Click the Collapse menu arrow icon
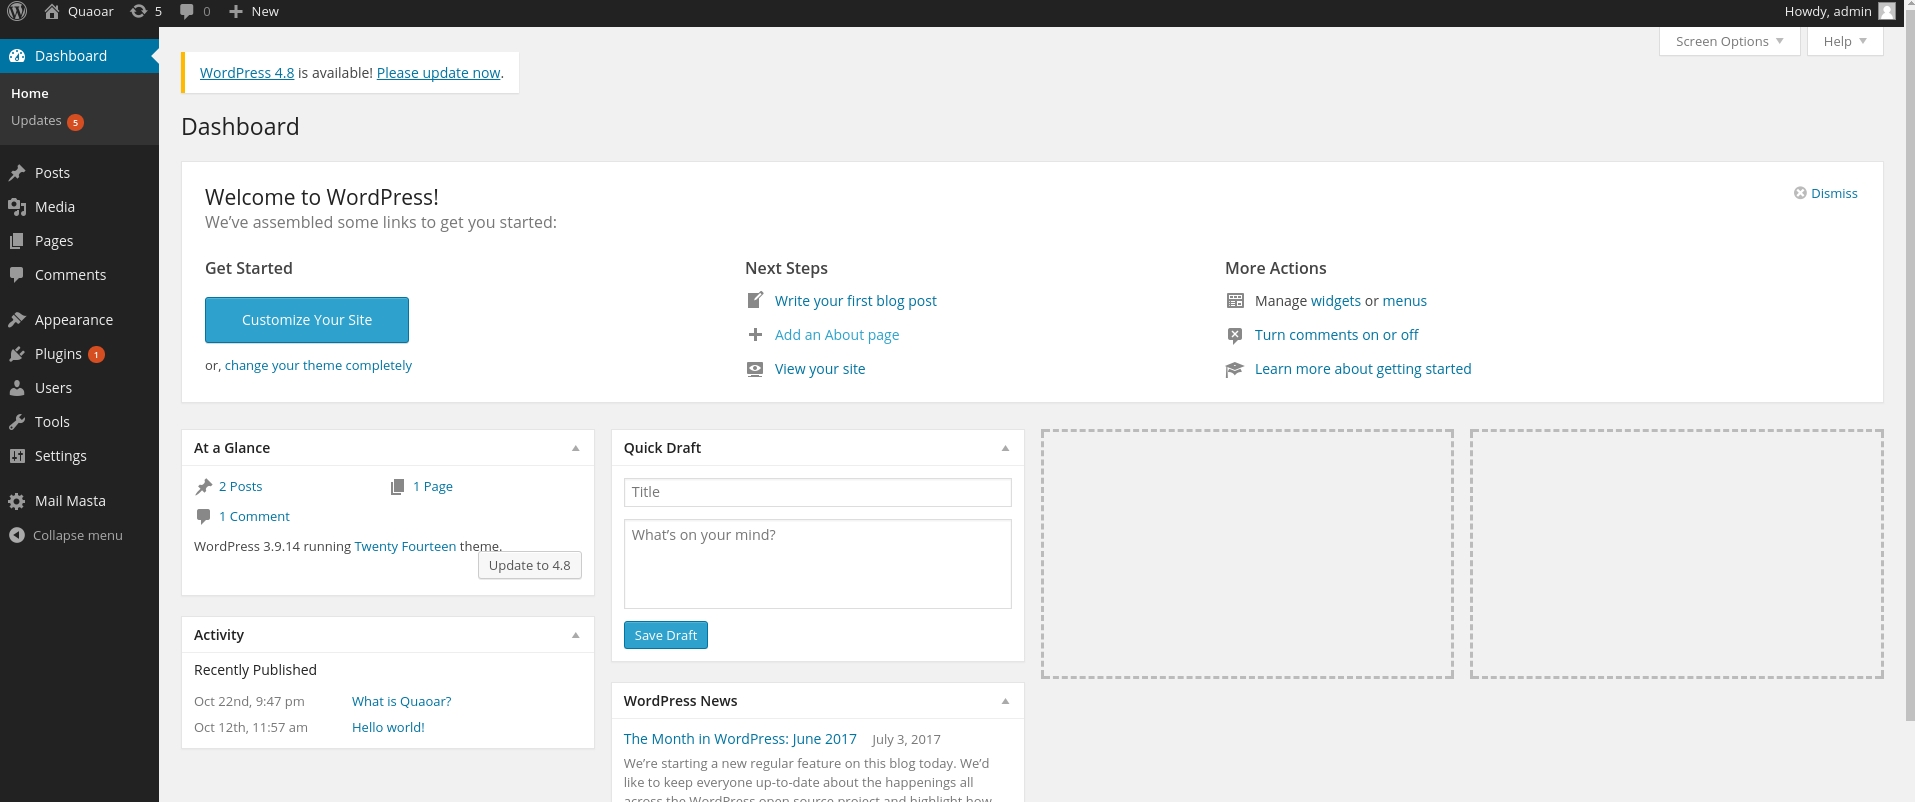 17,535
